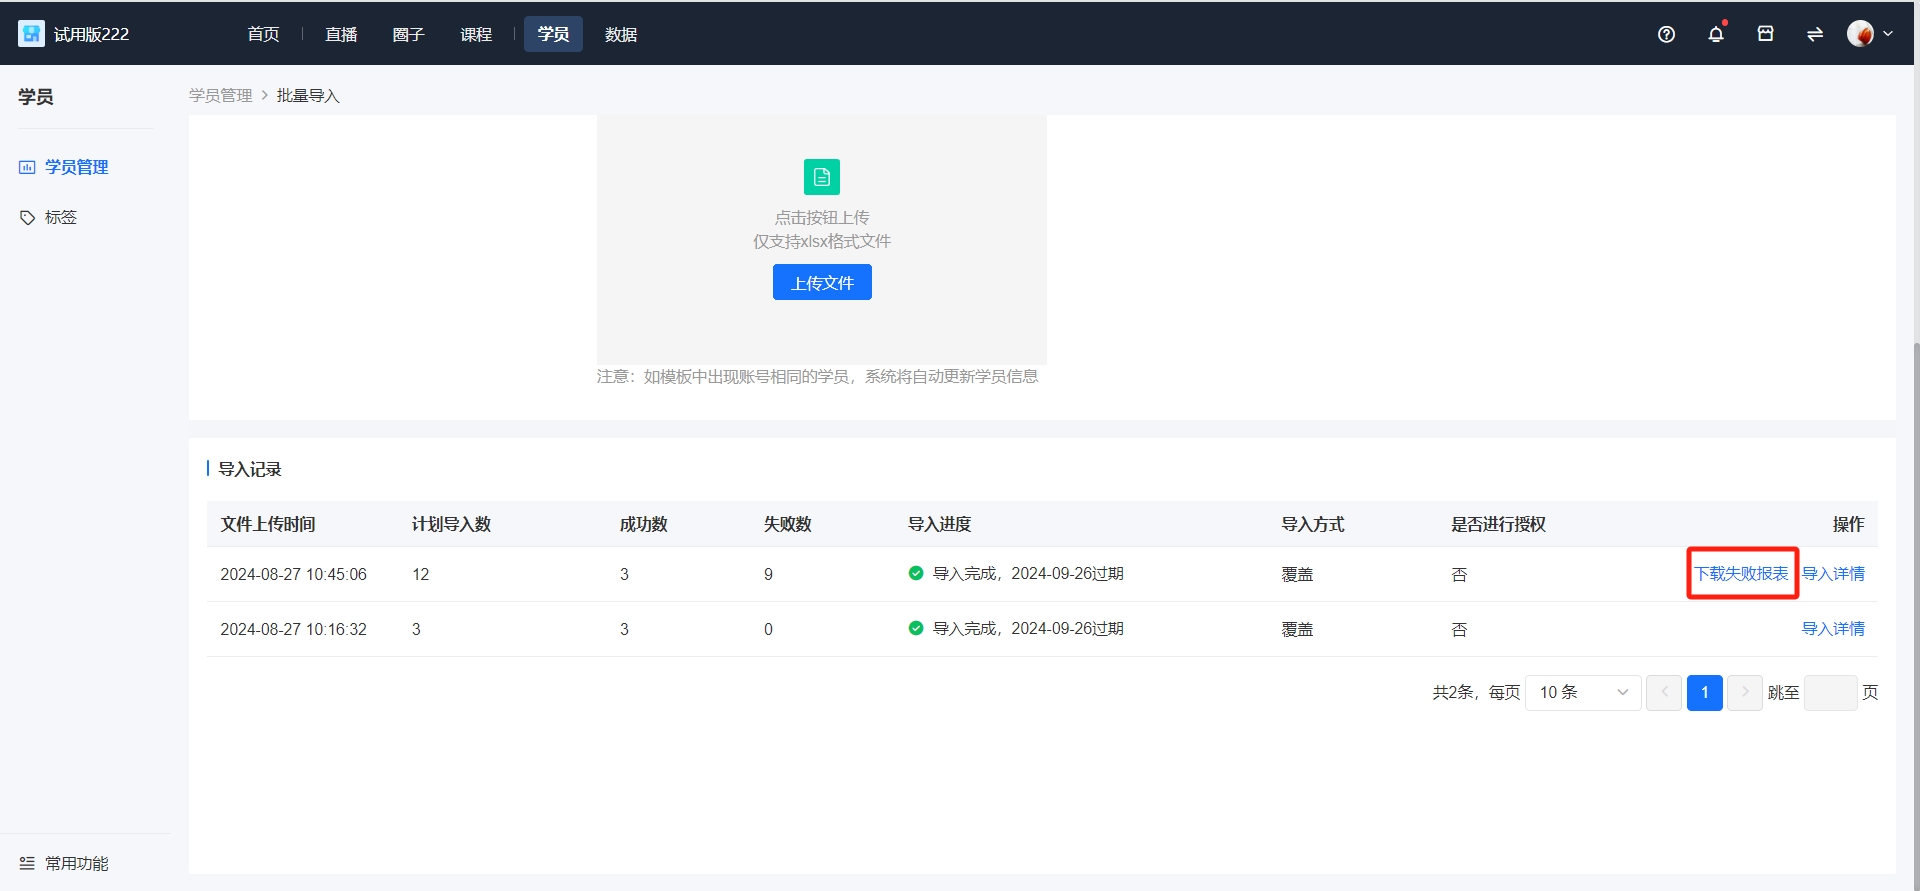Viewport: 1920px width, 891px height.
Task: Click the next page arrow
Action: tap(1745, 692)
